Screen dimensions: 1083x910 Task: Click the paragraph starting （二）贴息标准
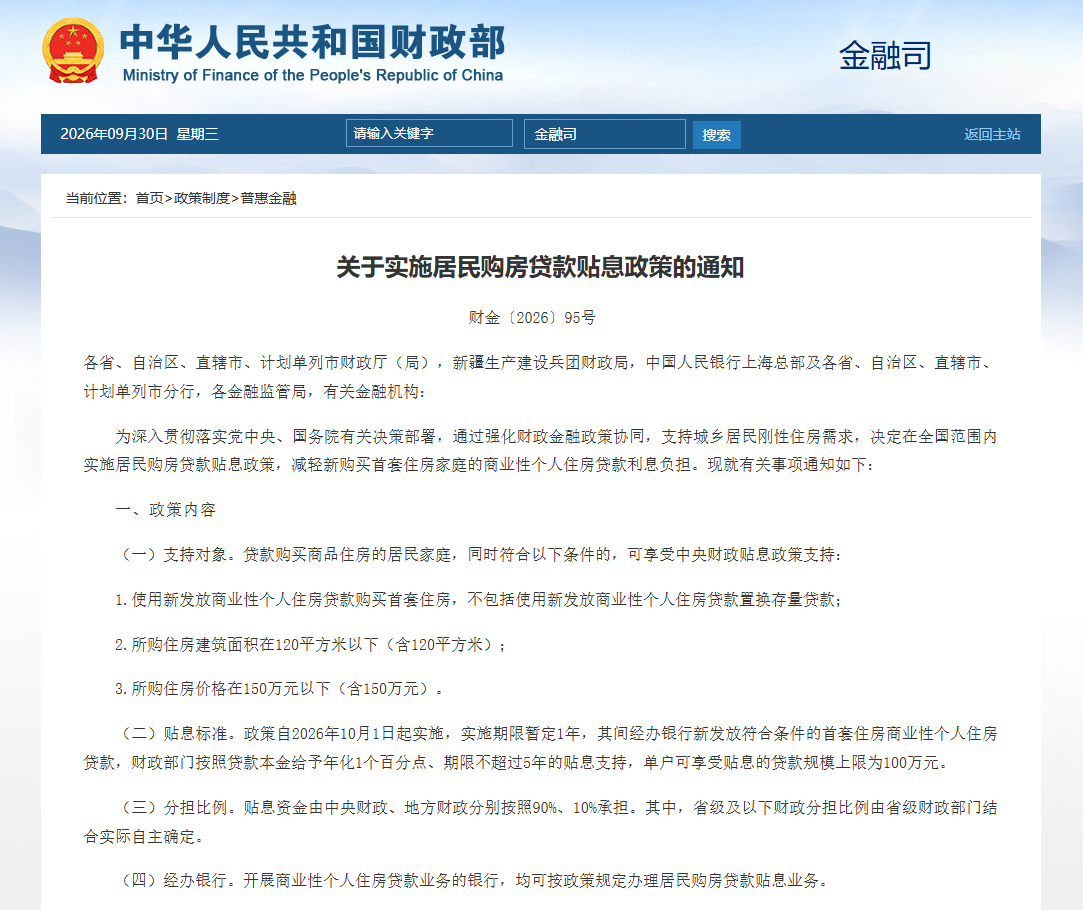(x=541, y=748)
